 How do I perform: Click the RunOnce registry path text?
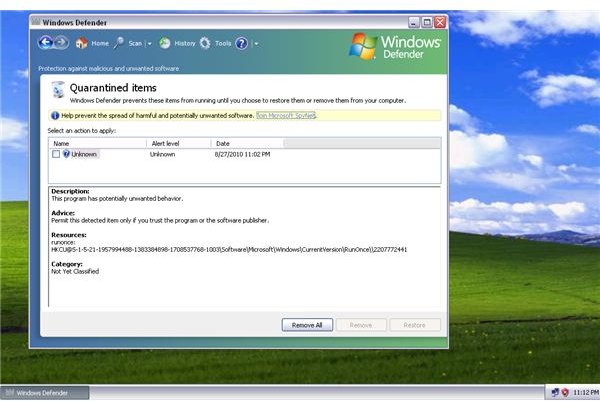click(x=229, y=249)
